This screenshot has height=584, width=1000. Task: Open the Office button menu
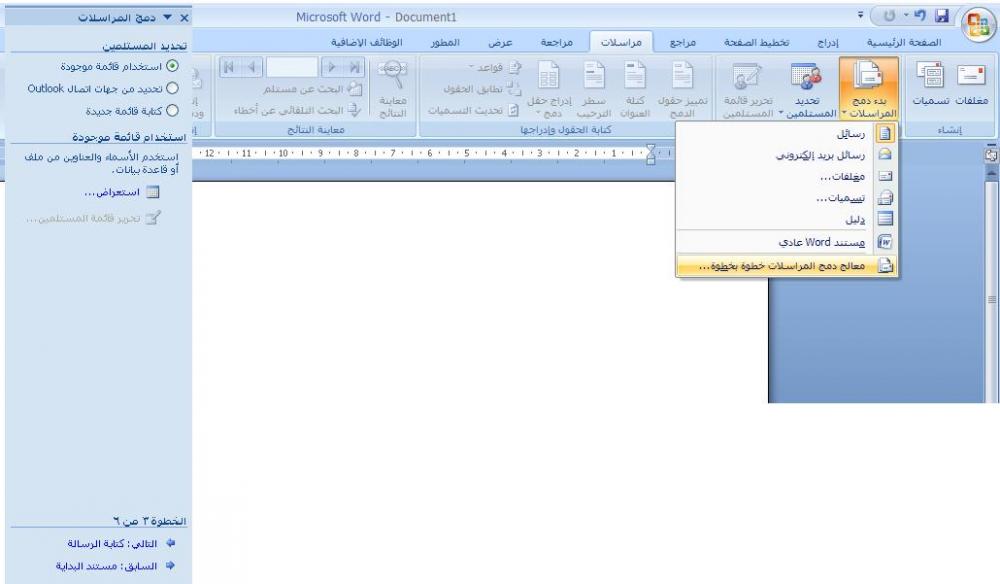tap(977, 24)
